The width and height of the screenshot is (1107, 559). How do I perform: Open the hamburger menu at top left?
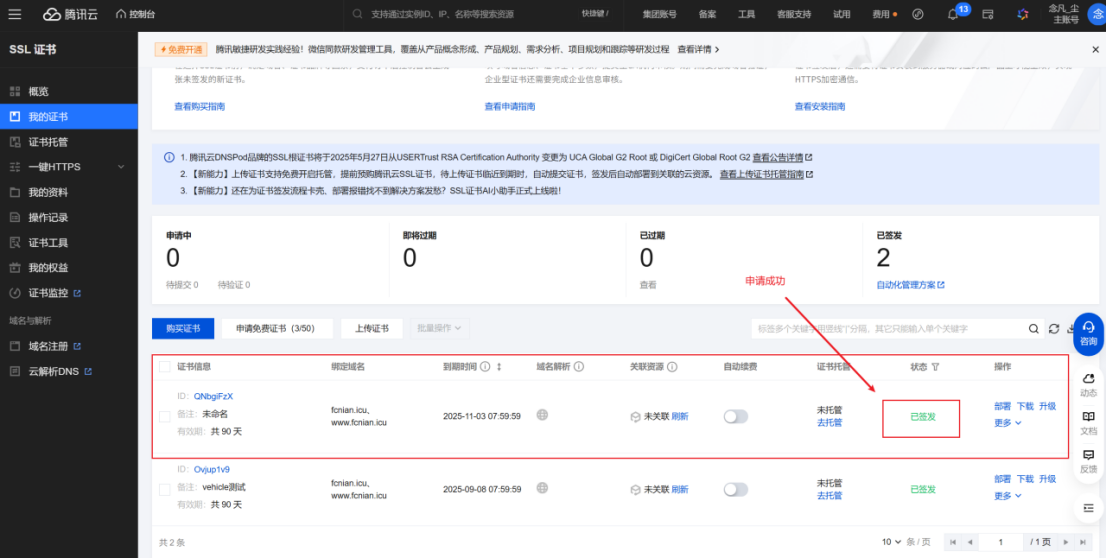[x=15, y=14]
